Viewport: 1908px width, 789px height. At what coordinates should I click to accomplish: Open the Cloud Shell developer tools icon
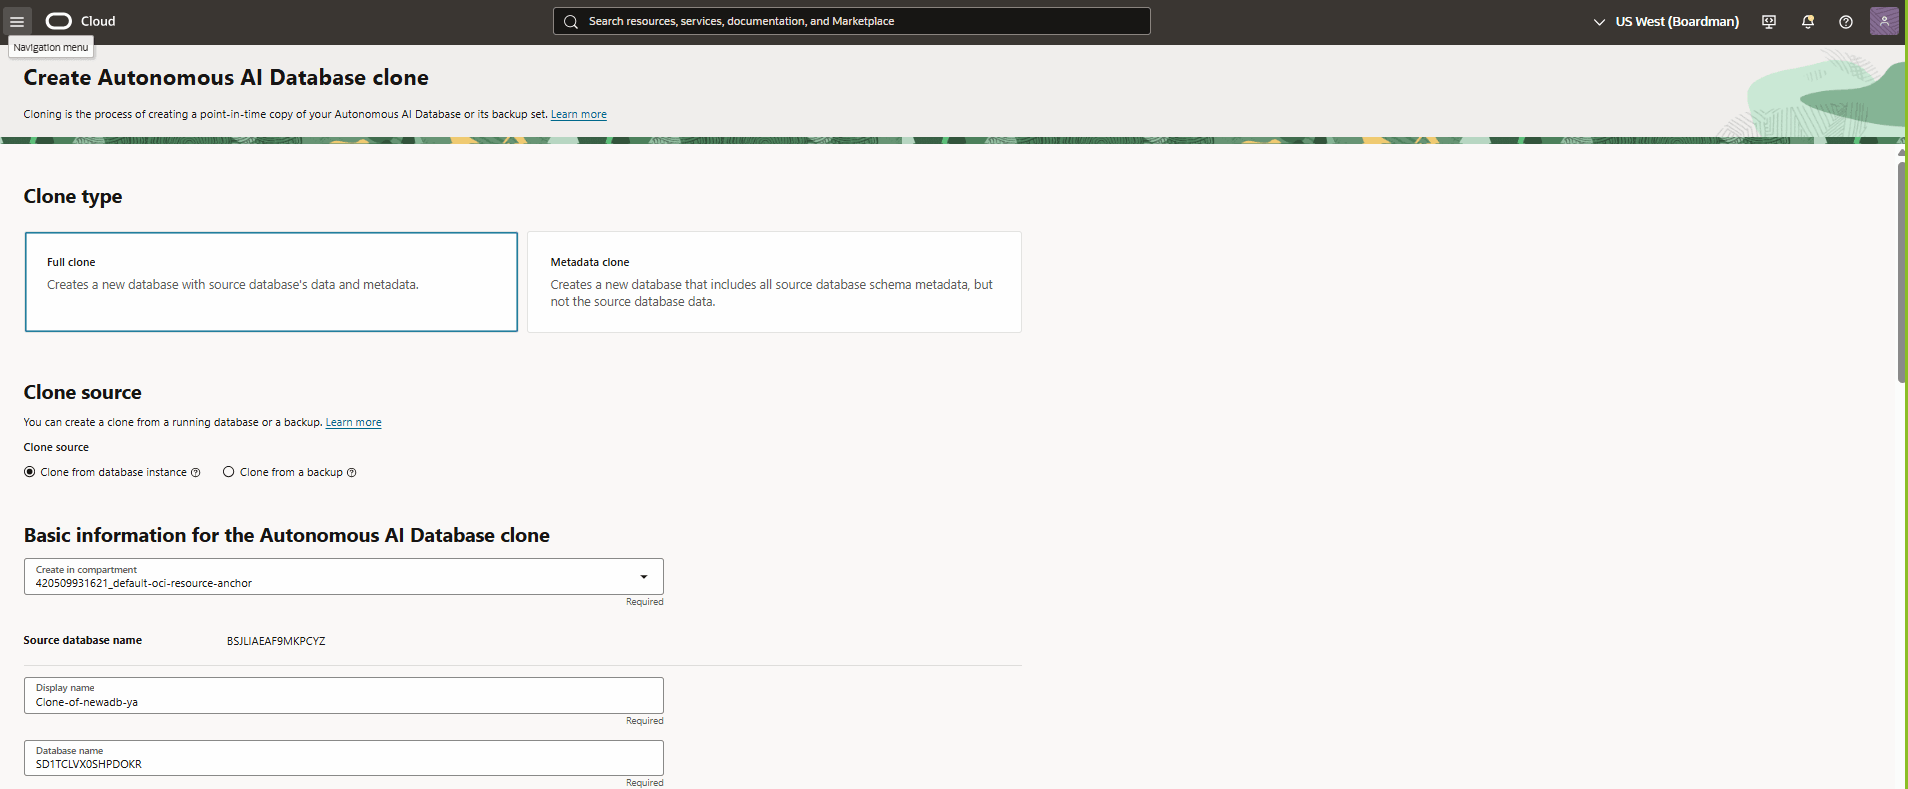tap(1769, 21)
